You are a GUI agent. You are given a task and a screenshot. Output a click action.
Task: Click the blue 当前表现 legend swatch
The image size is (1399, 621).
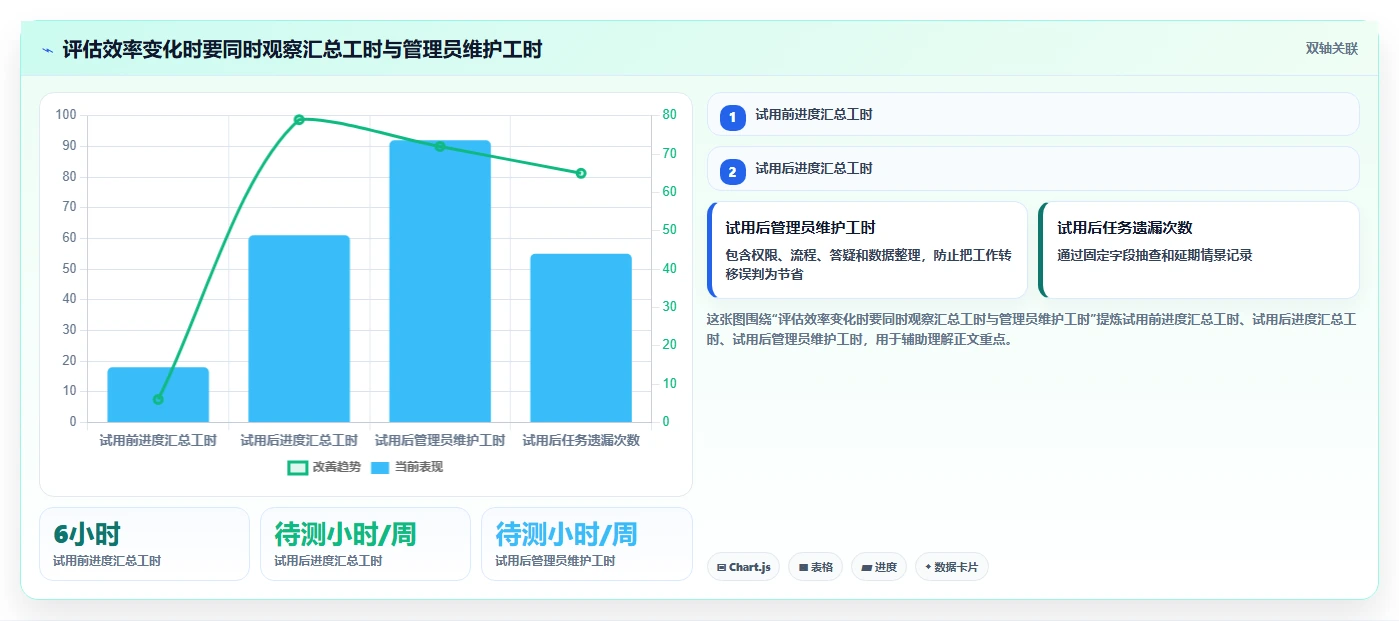380,467
